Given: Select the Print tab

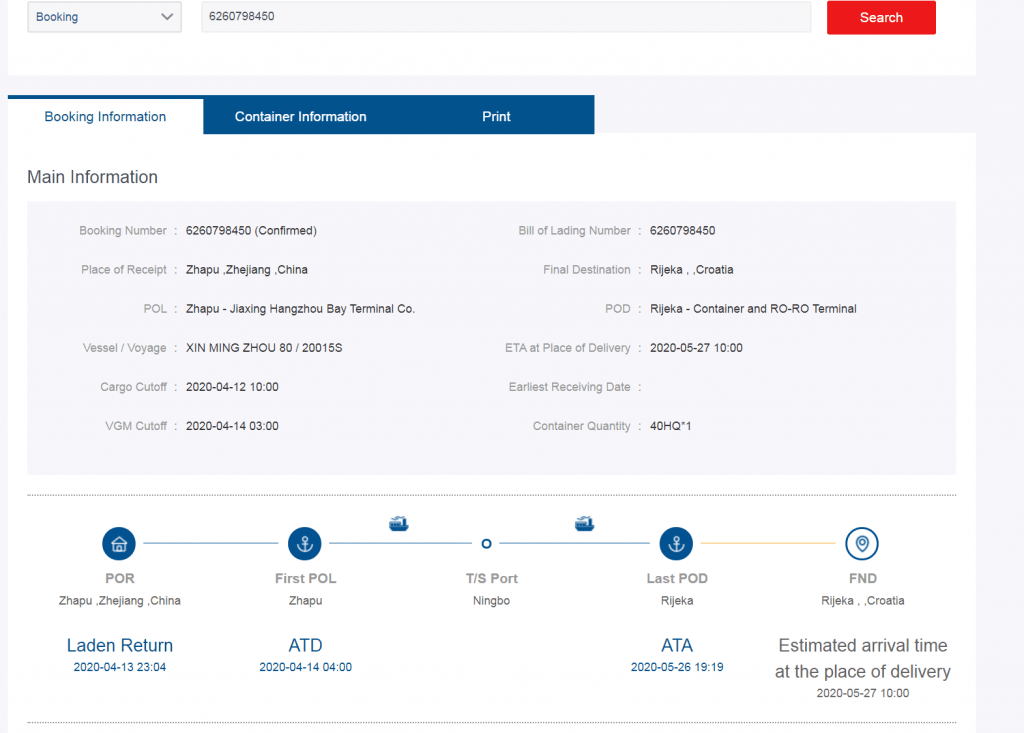Looking at the screenshot, I should pos(496,116).
